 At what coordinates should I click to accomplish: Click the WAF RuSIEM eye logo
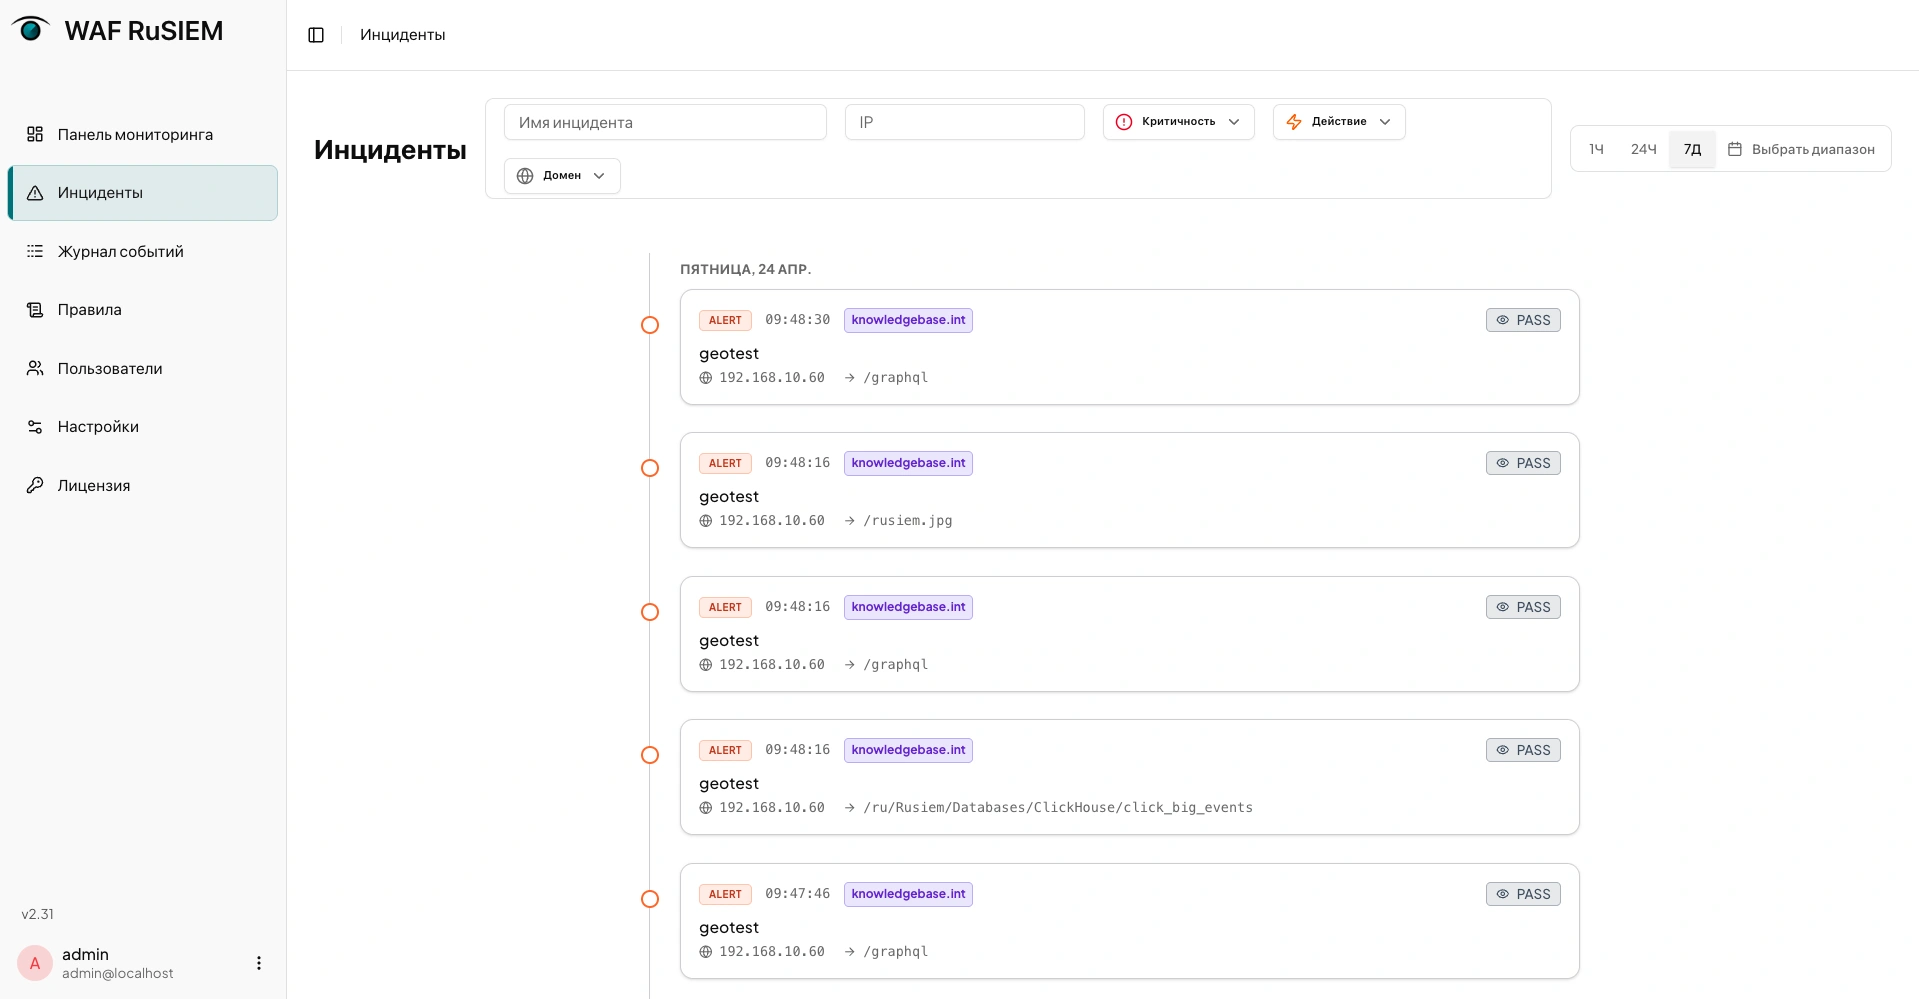(31, 29)
